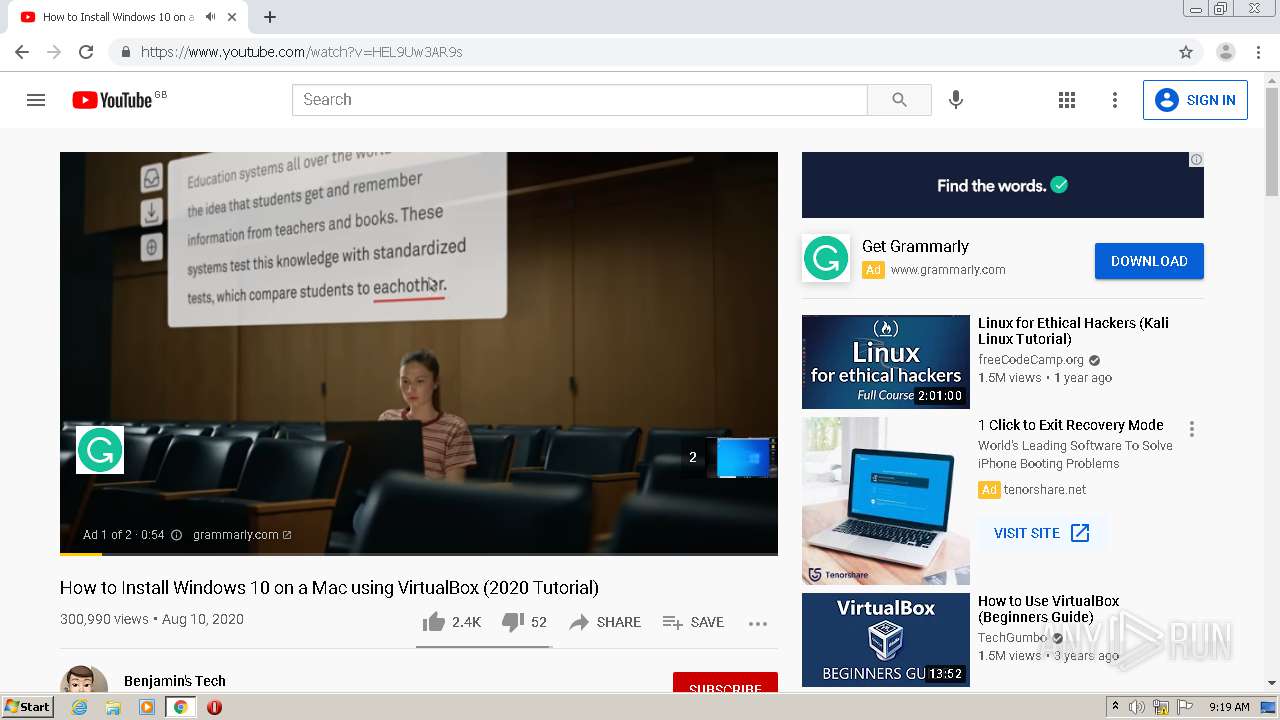
Task: Go back in Chrome
Action: click(22, 52)
